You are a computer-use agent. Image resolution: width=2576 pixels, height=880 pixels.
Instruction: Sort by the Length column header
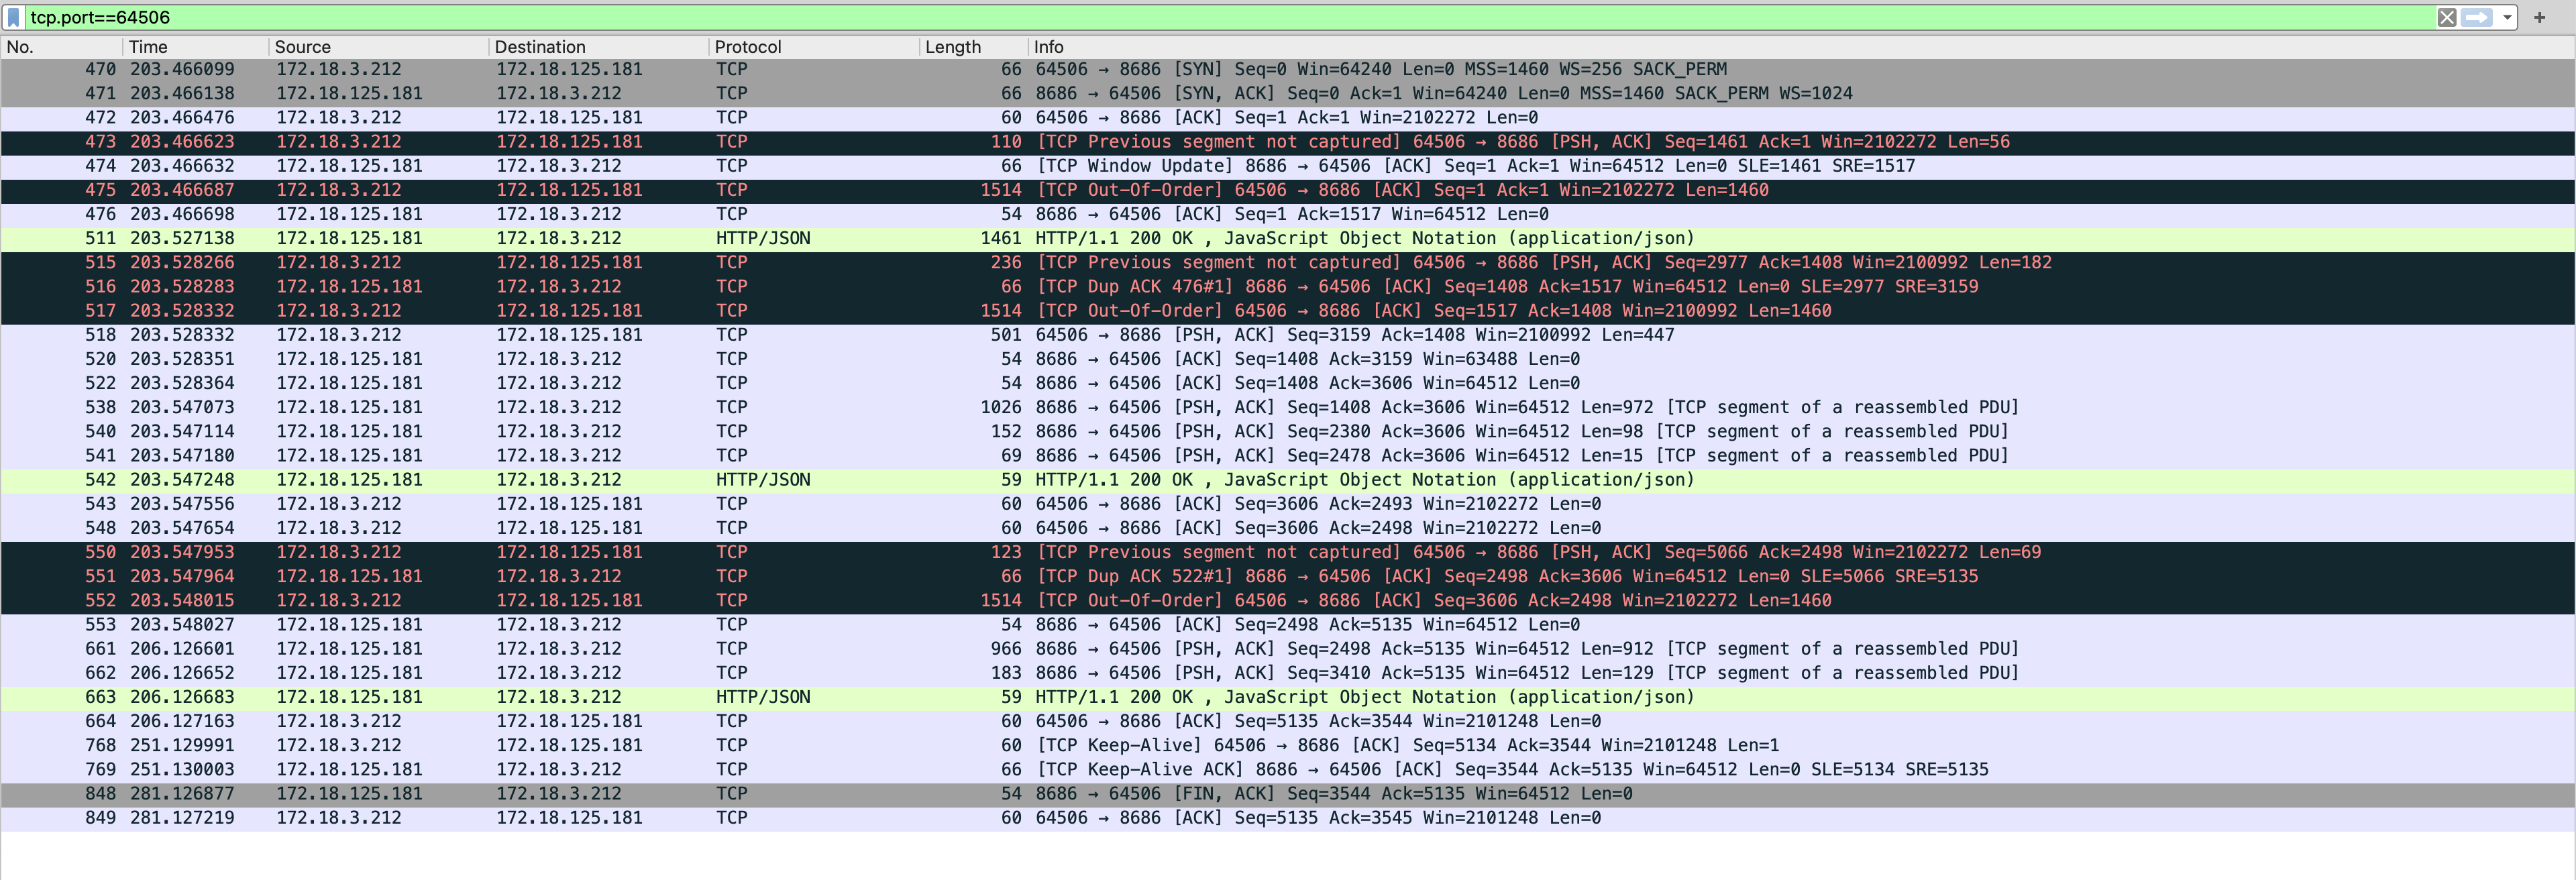(973, 47)
